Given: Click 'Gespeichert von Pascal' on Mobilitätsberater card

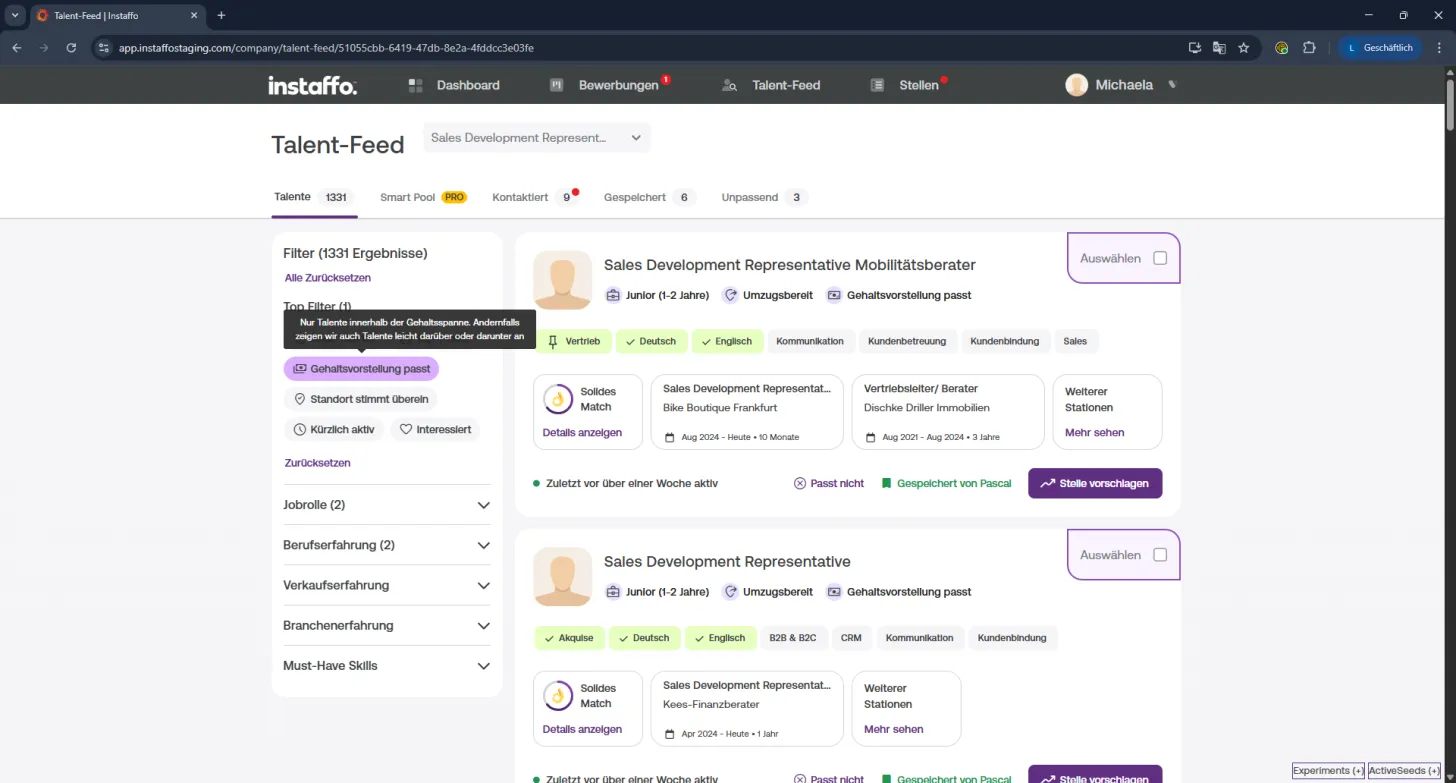Looking at the screenshot, I should 946,483.
